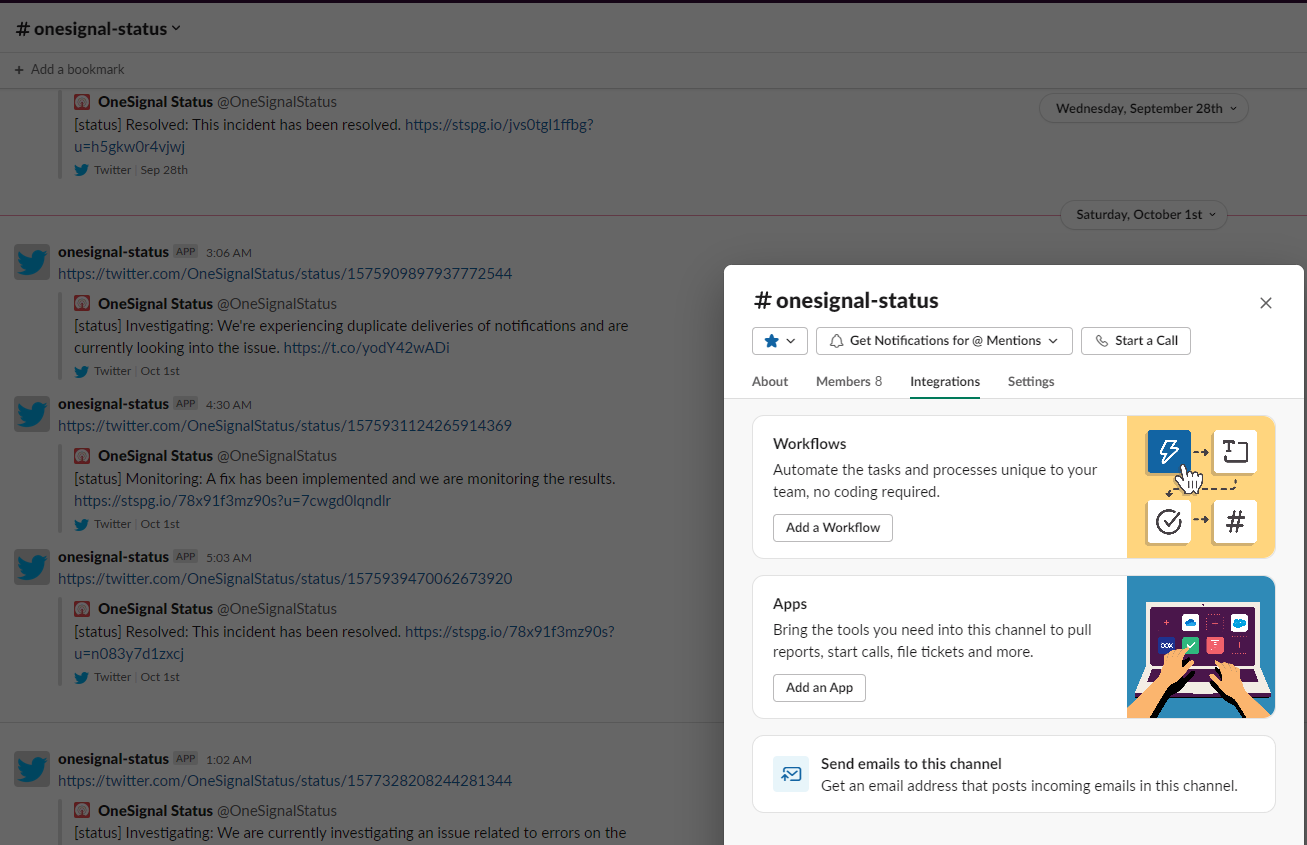Click 1:02 AM message timestamp

[x=229, y=760]
